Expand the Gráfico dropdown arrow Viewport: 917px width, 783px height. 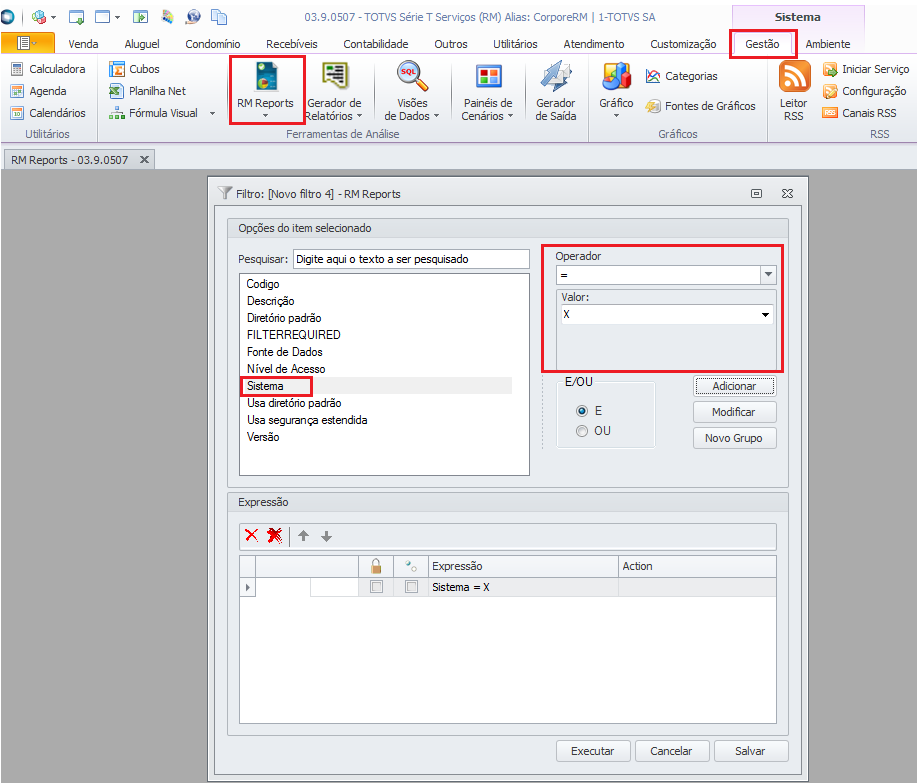click(x=616, y=116)
